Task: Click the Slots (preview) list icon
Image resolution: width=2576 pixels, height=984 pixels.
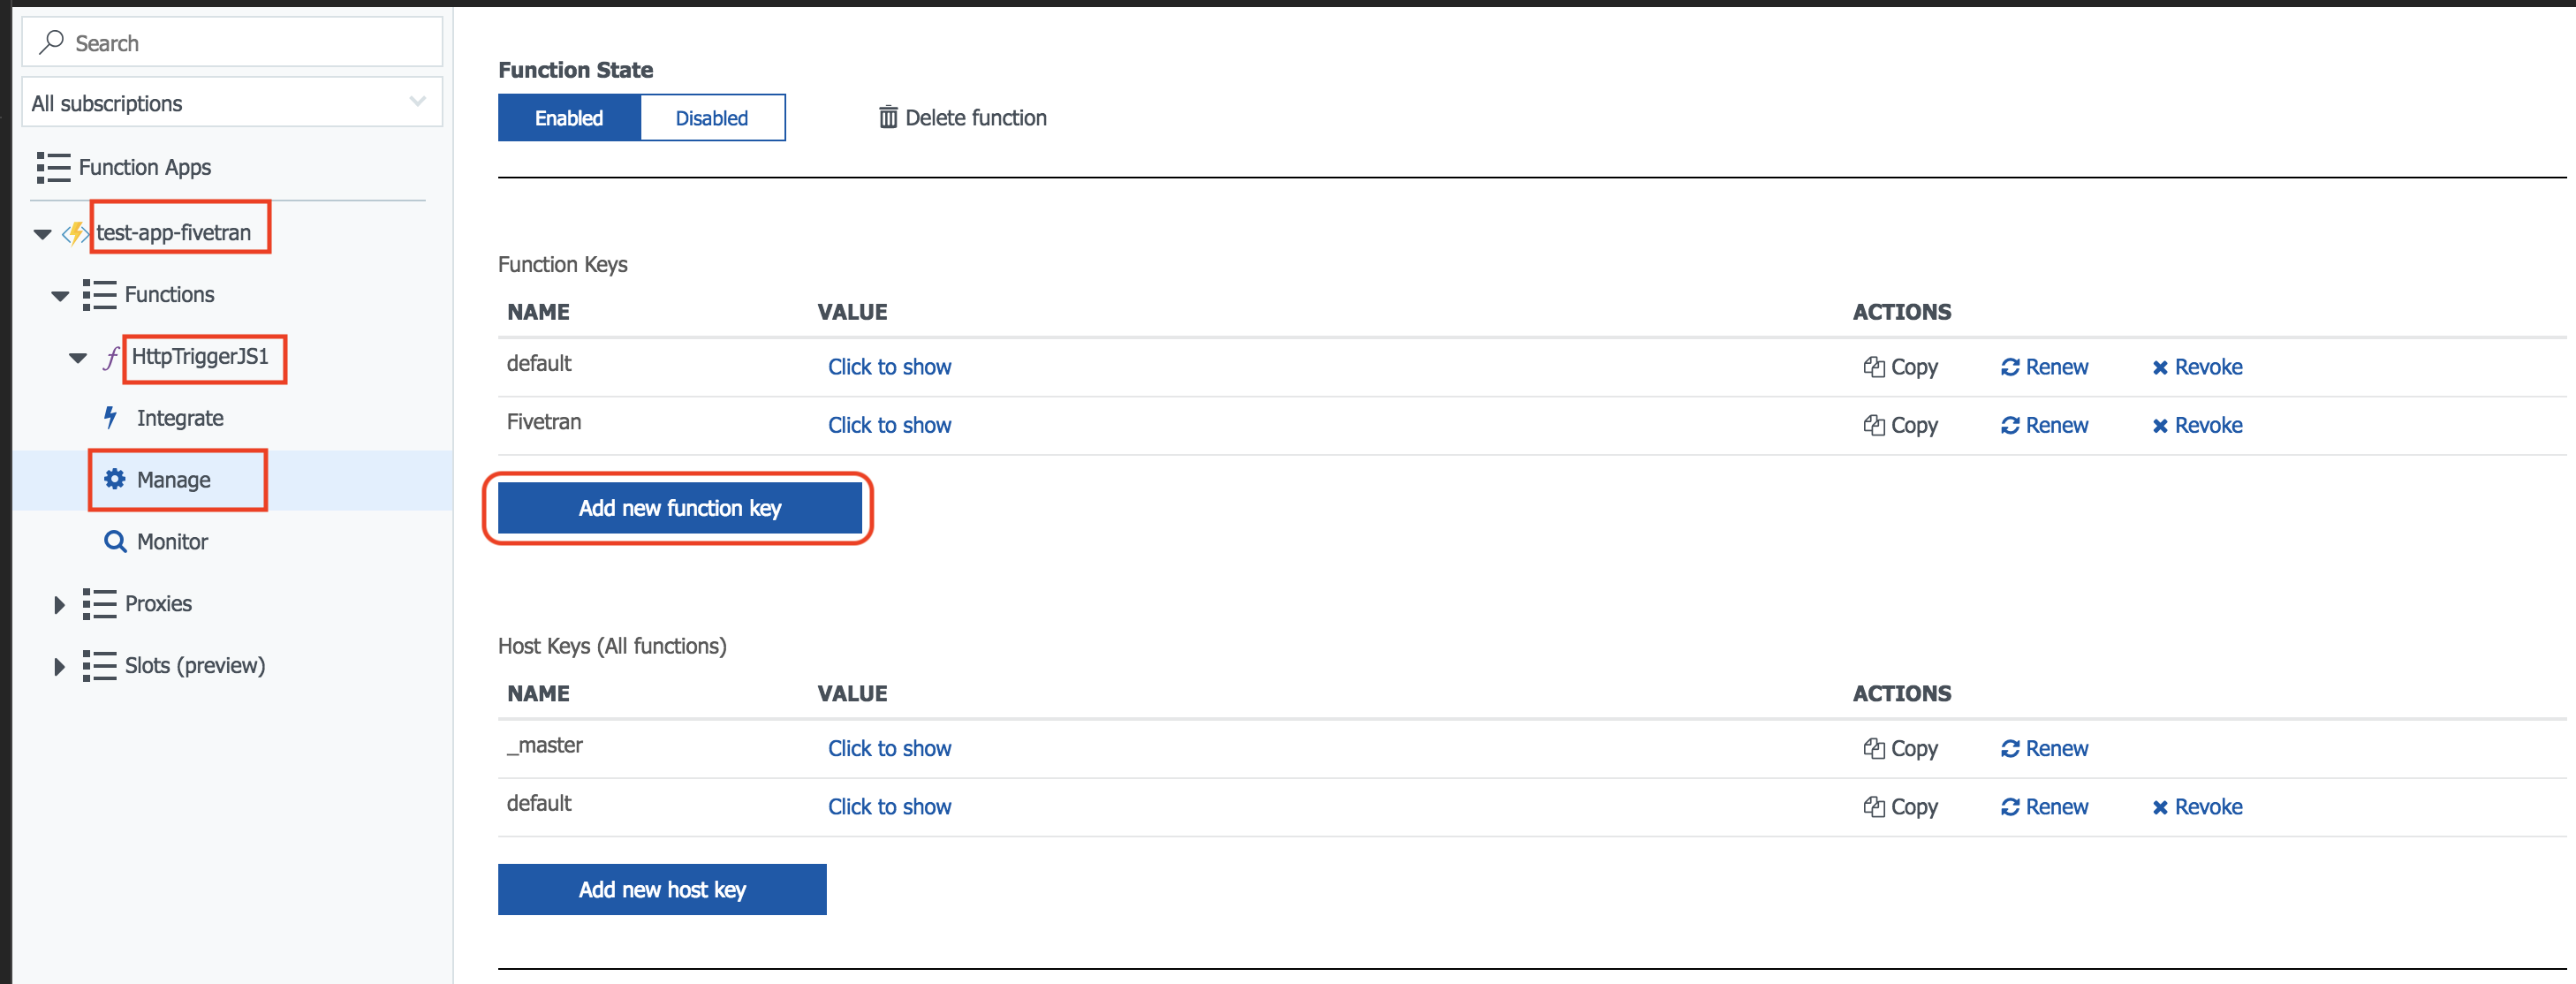Action: click(99, 666)
